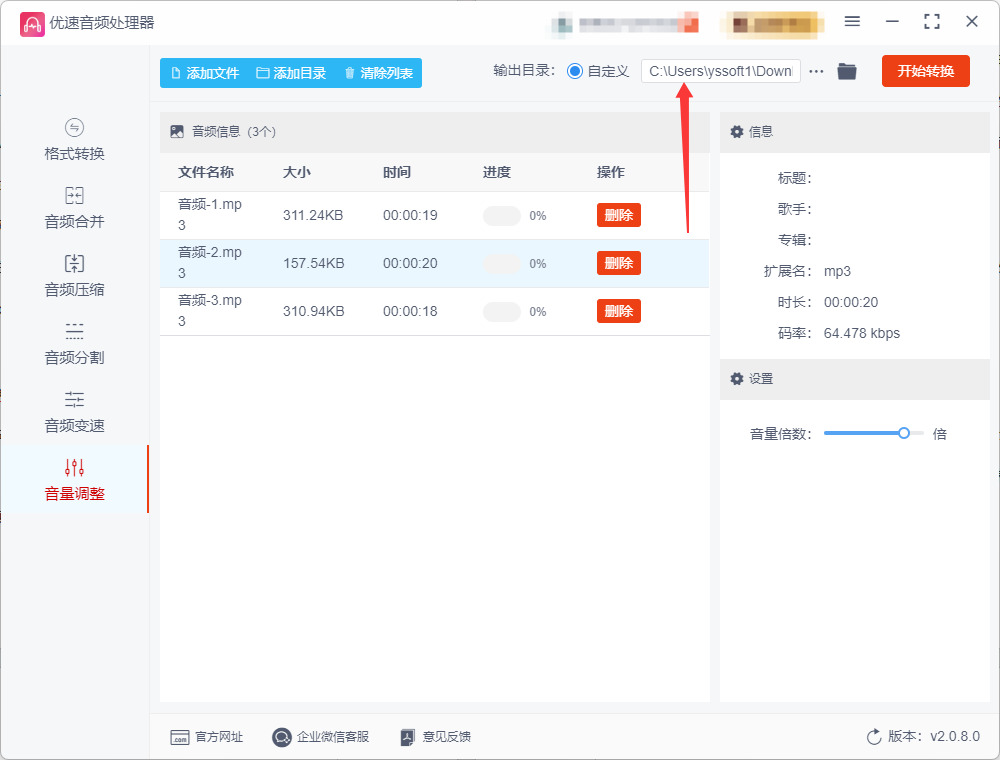The width and height of the screenshot is (1000, 760).
Task: Open the 音频压缩 audio compression section
Action: click(74, 276)
